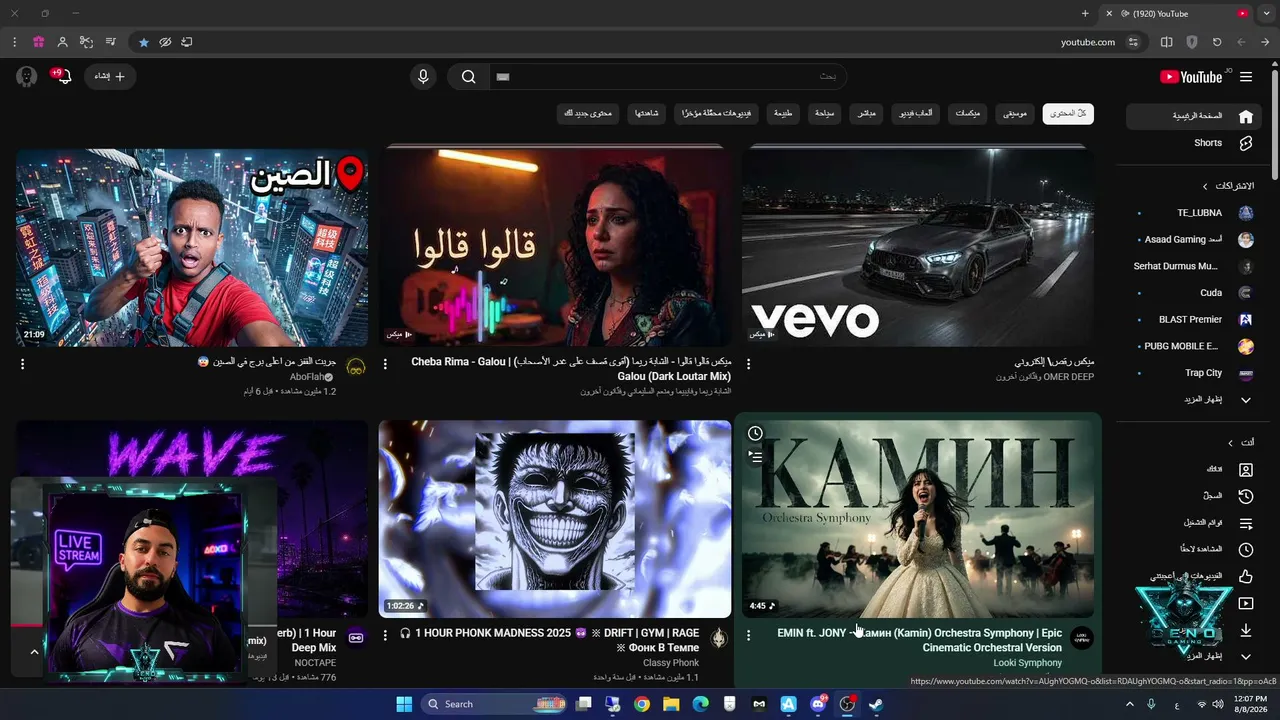Screen dimensions: 1280x720
Task: Open more options for OMER DEEP mix
Action: pyautogui.click(x=748, y=364)
